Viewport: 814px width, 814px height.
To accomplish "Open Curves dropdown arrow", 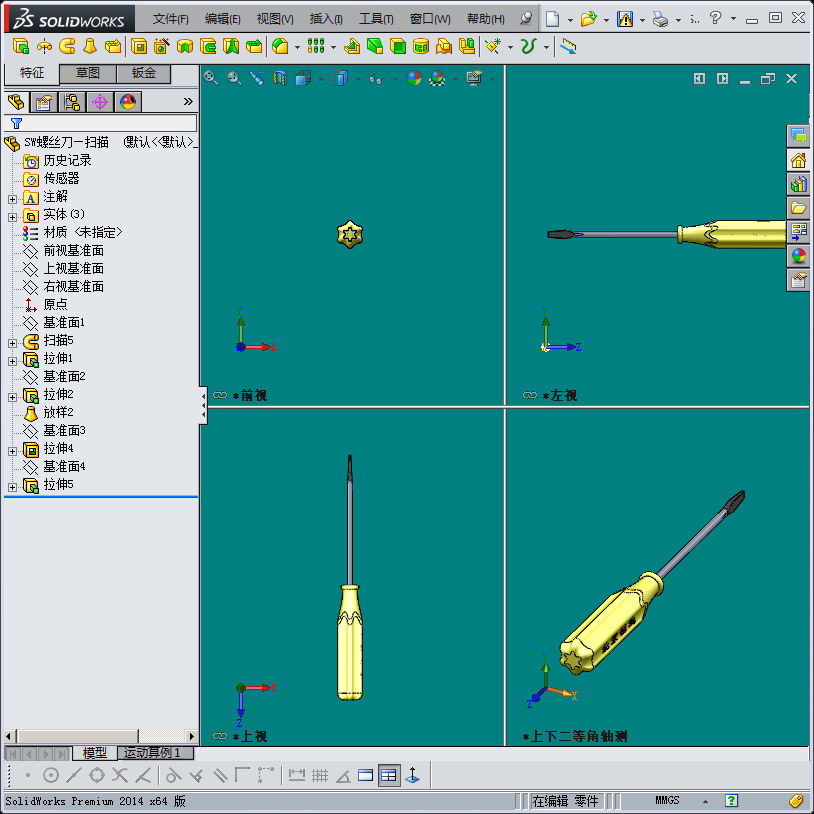I will coord(546,47).
